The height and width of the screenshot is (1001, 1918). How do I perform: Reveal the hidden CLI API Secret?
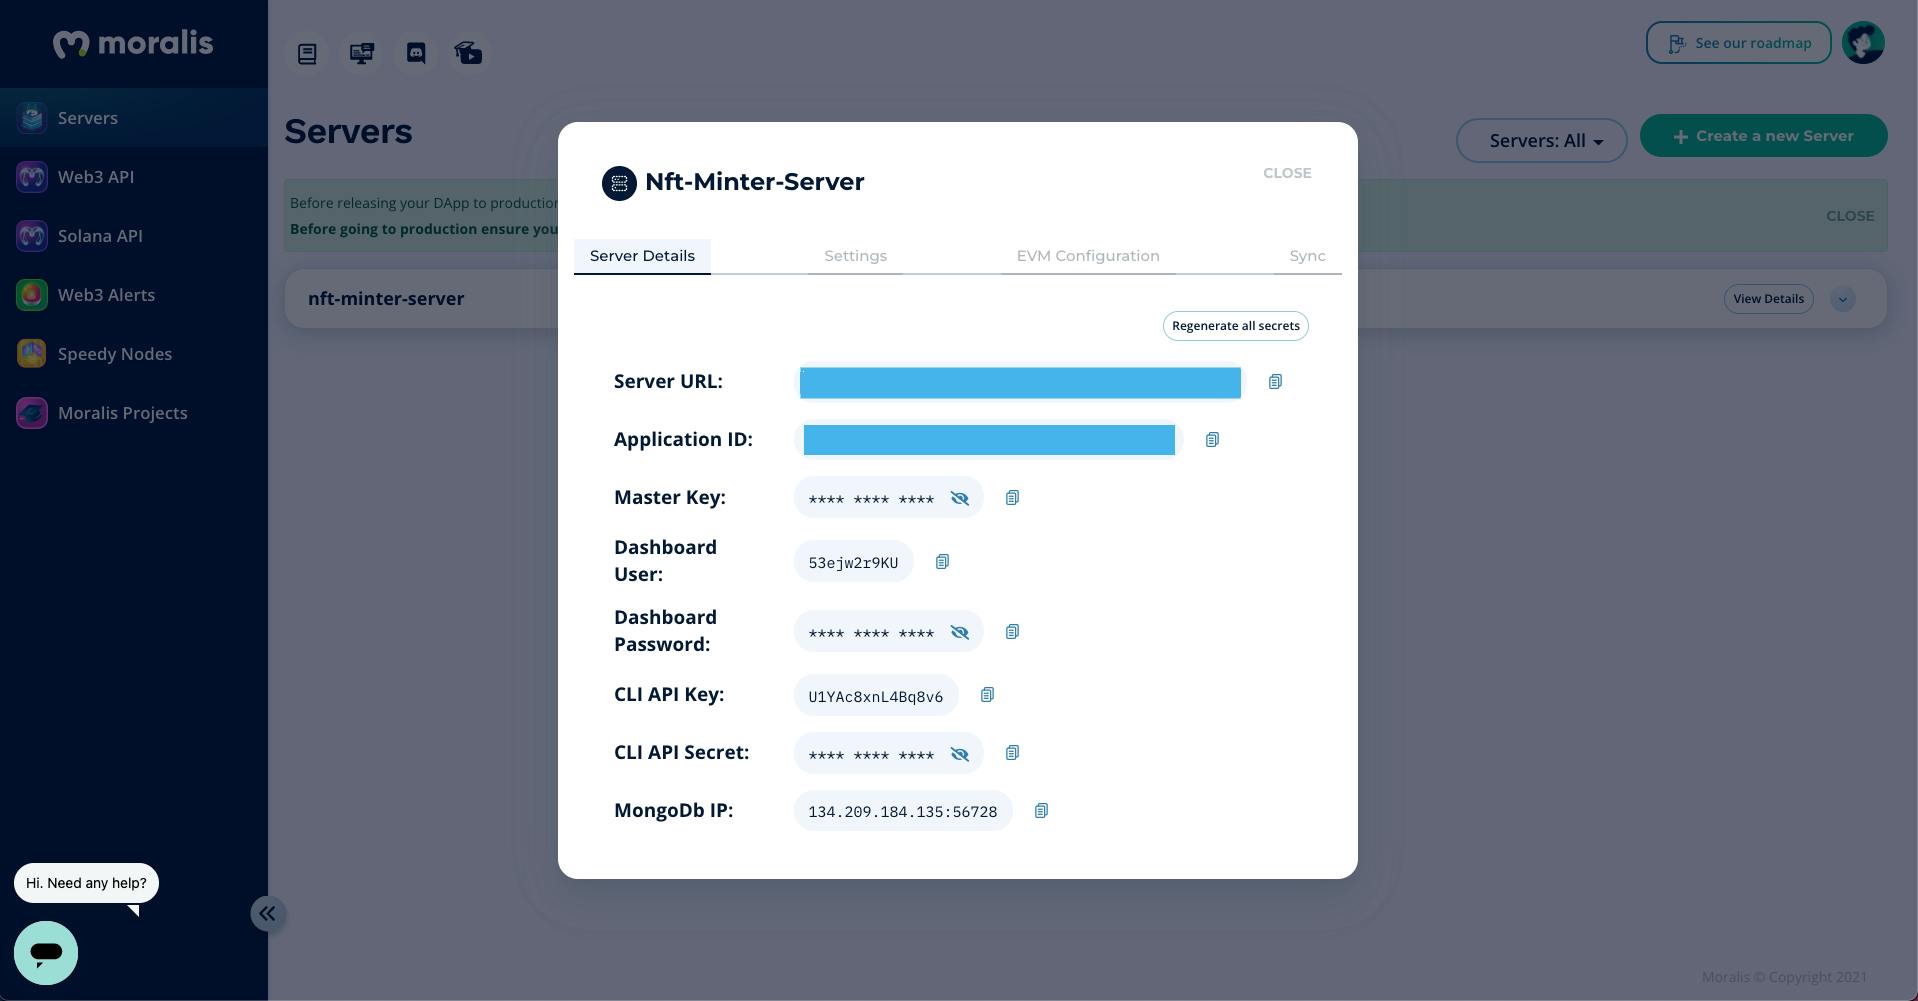[x=960, y=754]
